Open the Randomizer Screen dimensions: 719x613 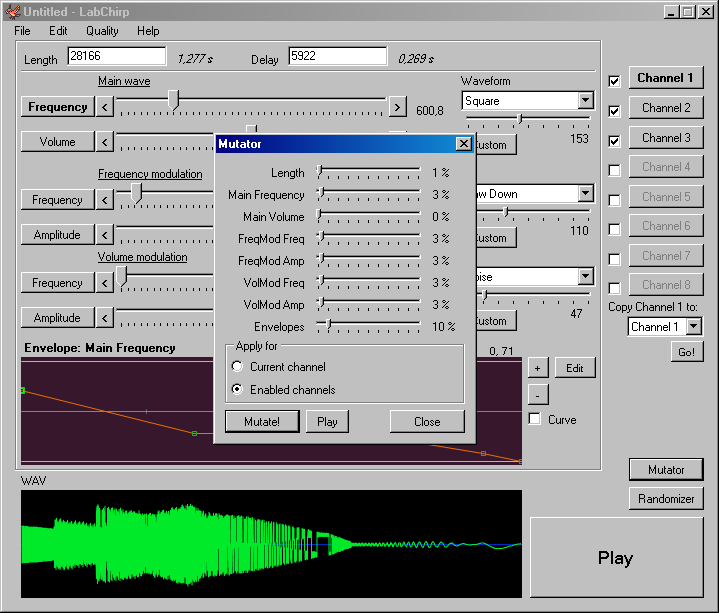coord(666,498)
